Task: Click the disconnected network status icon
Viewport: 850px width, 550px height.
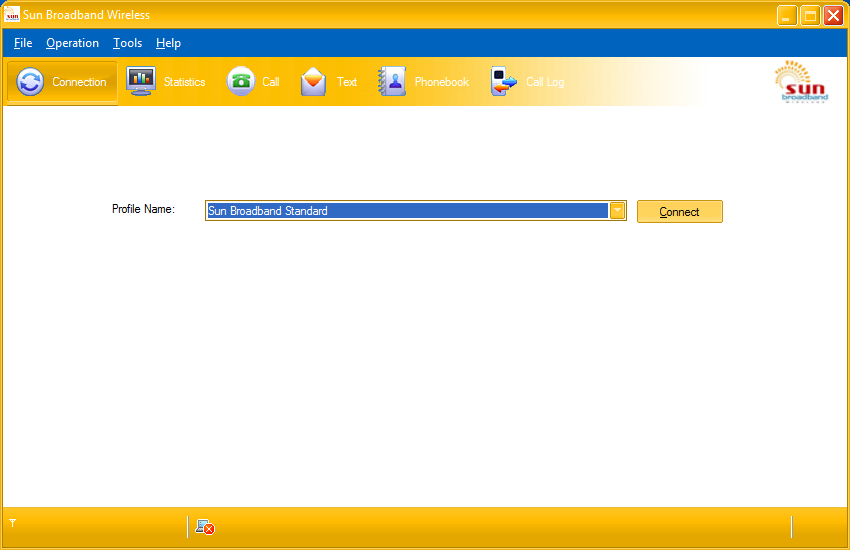Action: click(205, 527)
